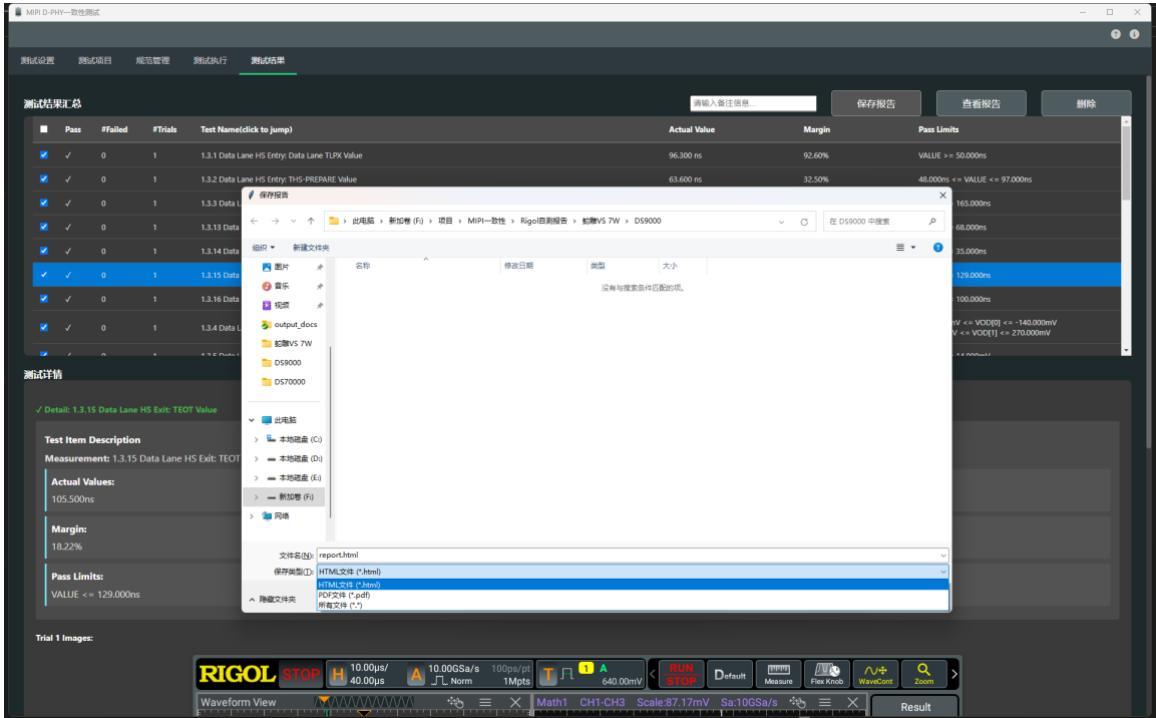
Task: Open the 保存类型 file type combo box
Action: (633, 571)
